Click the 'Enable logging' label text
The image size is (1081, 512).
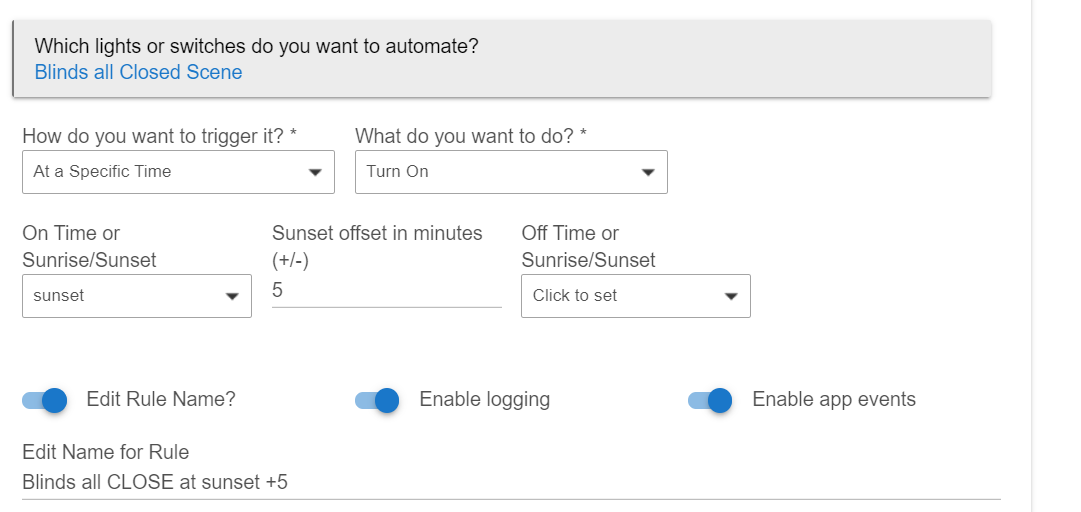point(484,399)
